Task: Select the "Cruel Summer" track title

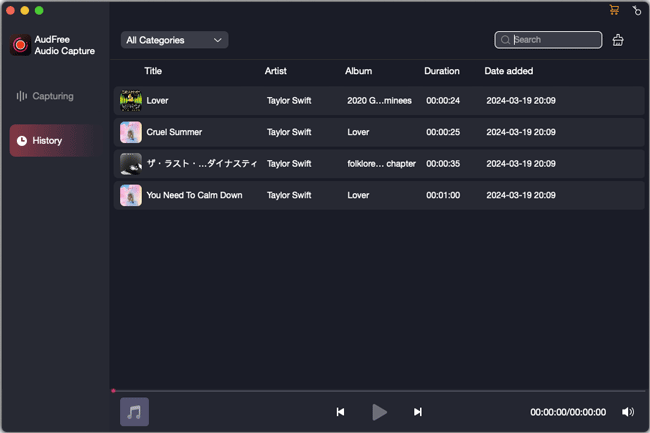Action: tap(174, 132)
